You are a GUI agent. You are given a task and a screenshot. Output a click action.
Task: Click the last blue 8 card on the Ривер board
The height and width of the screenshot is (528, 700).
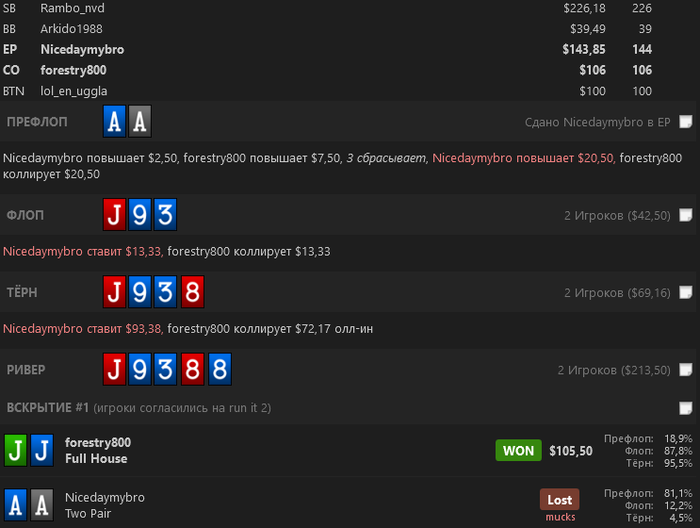(x=220, y=370)
